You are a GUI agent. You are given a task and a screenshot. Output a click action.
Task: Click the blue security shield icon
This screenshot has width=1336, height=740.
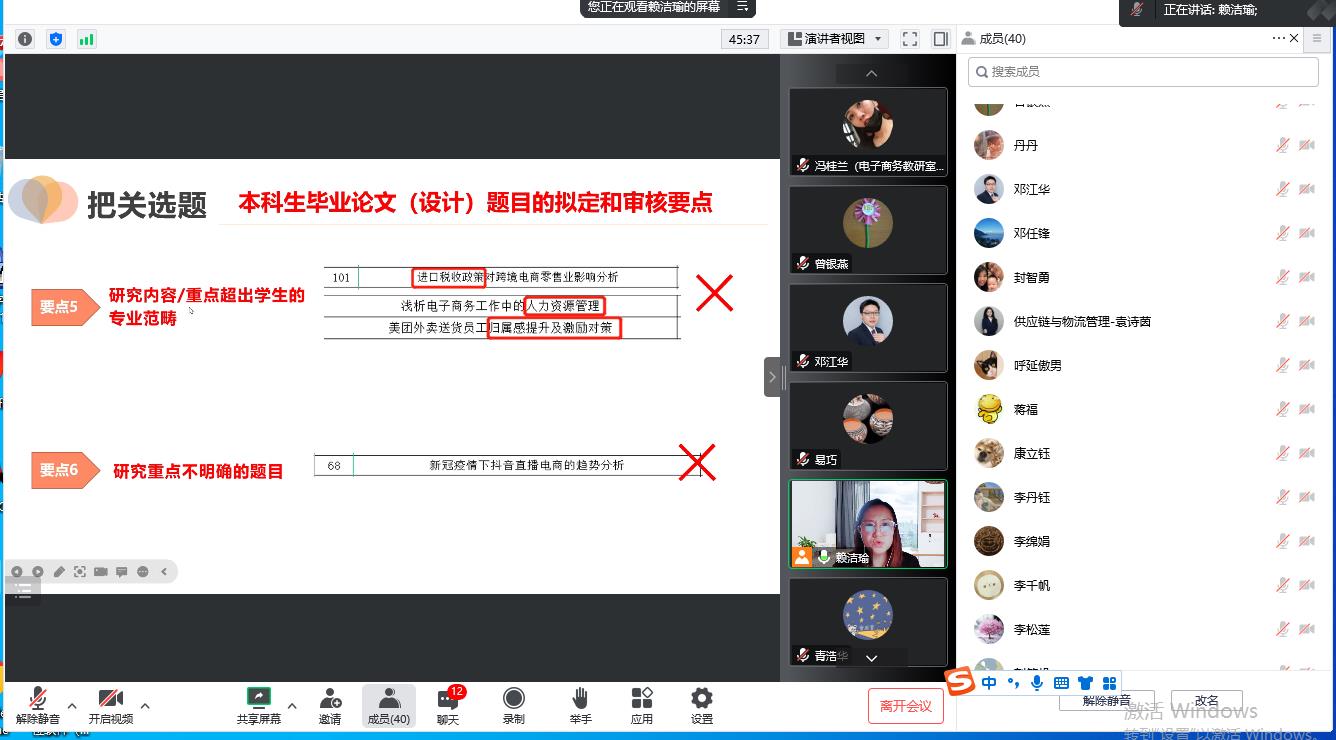pyautogui.click(x=56, y=39)
